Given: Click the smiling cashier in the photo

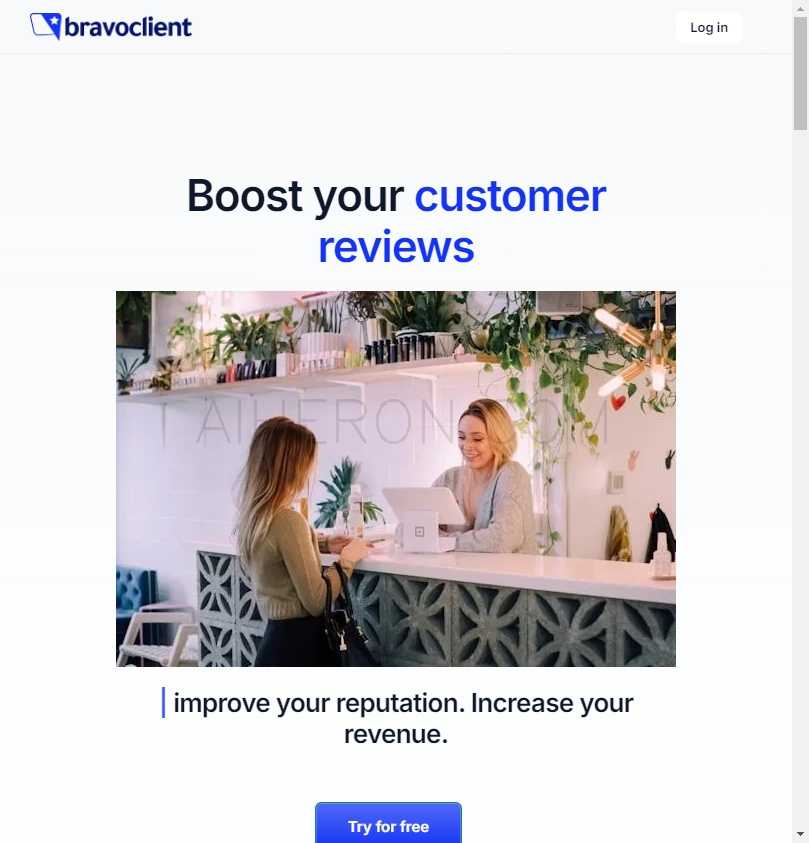Looking at the screenshot, I should point(487,476).
